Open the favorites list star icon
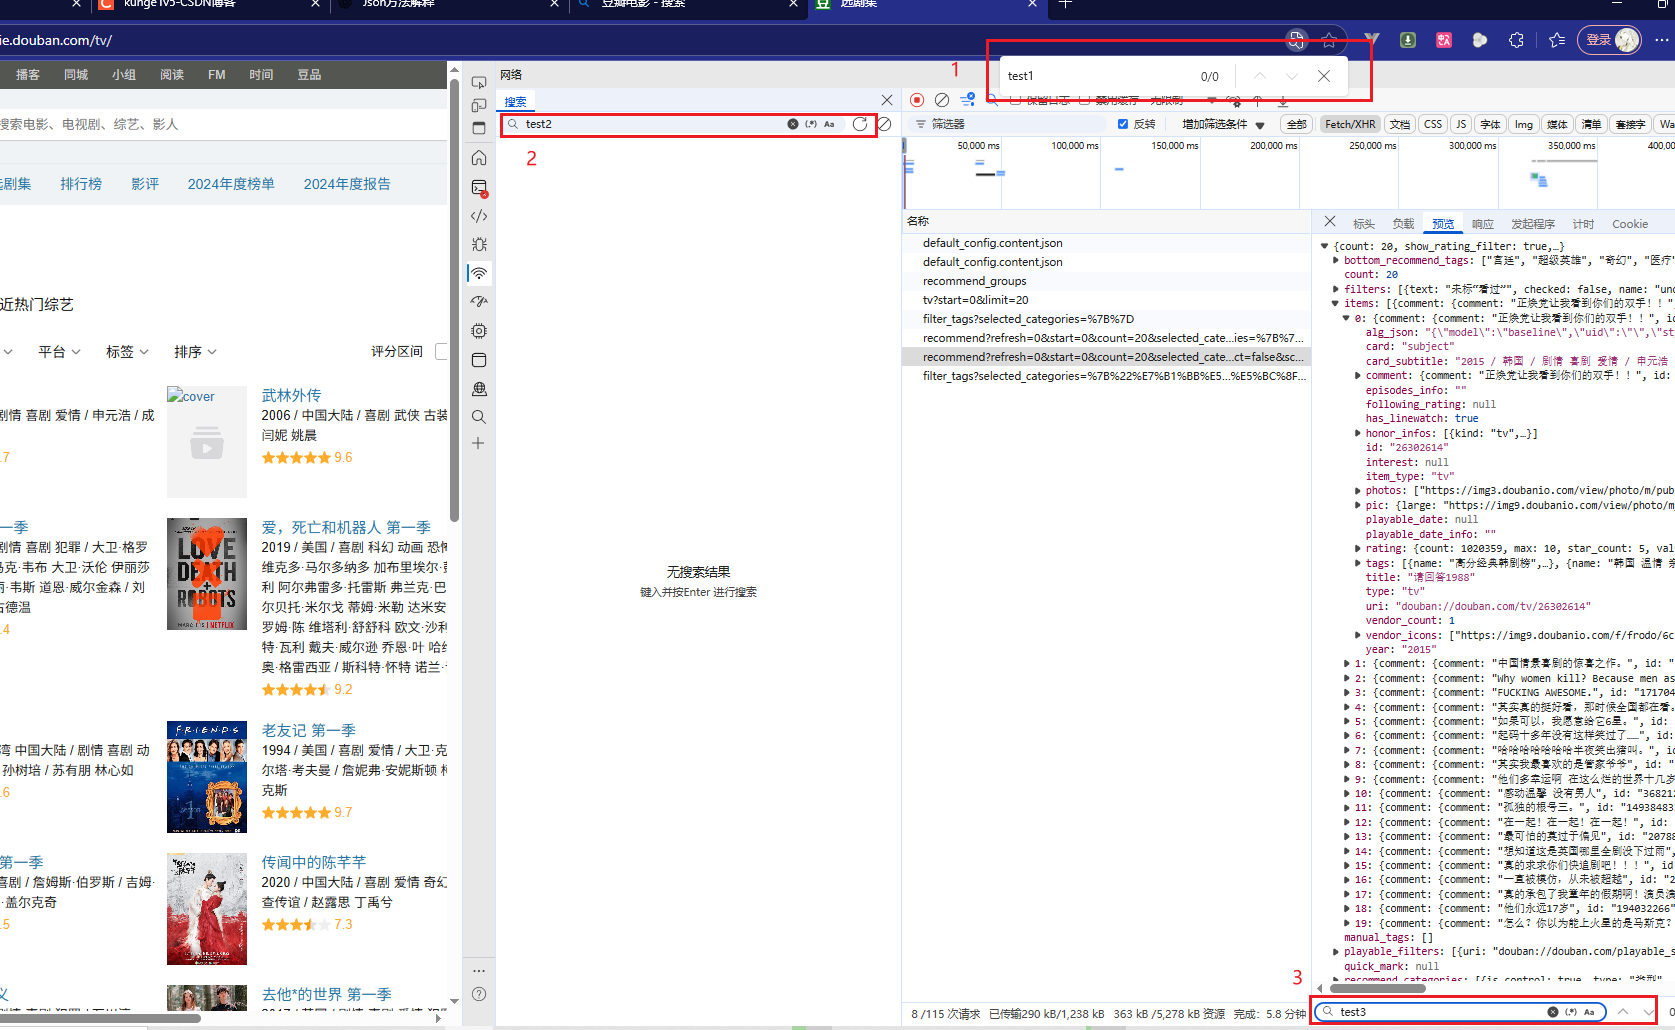Screen dimensions: 1675x1030 [1557, 40]
